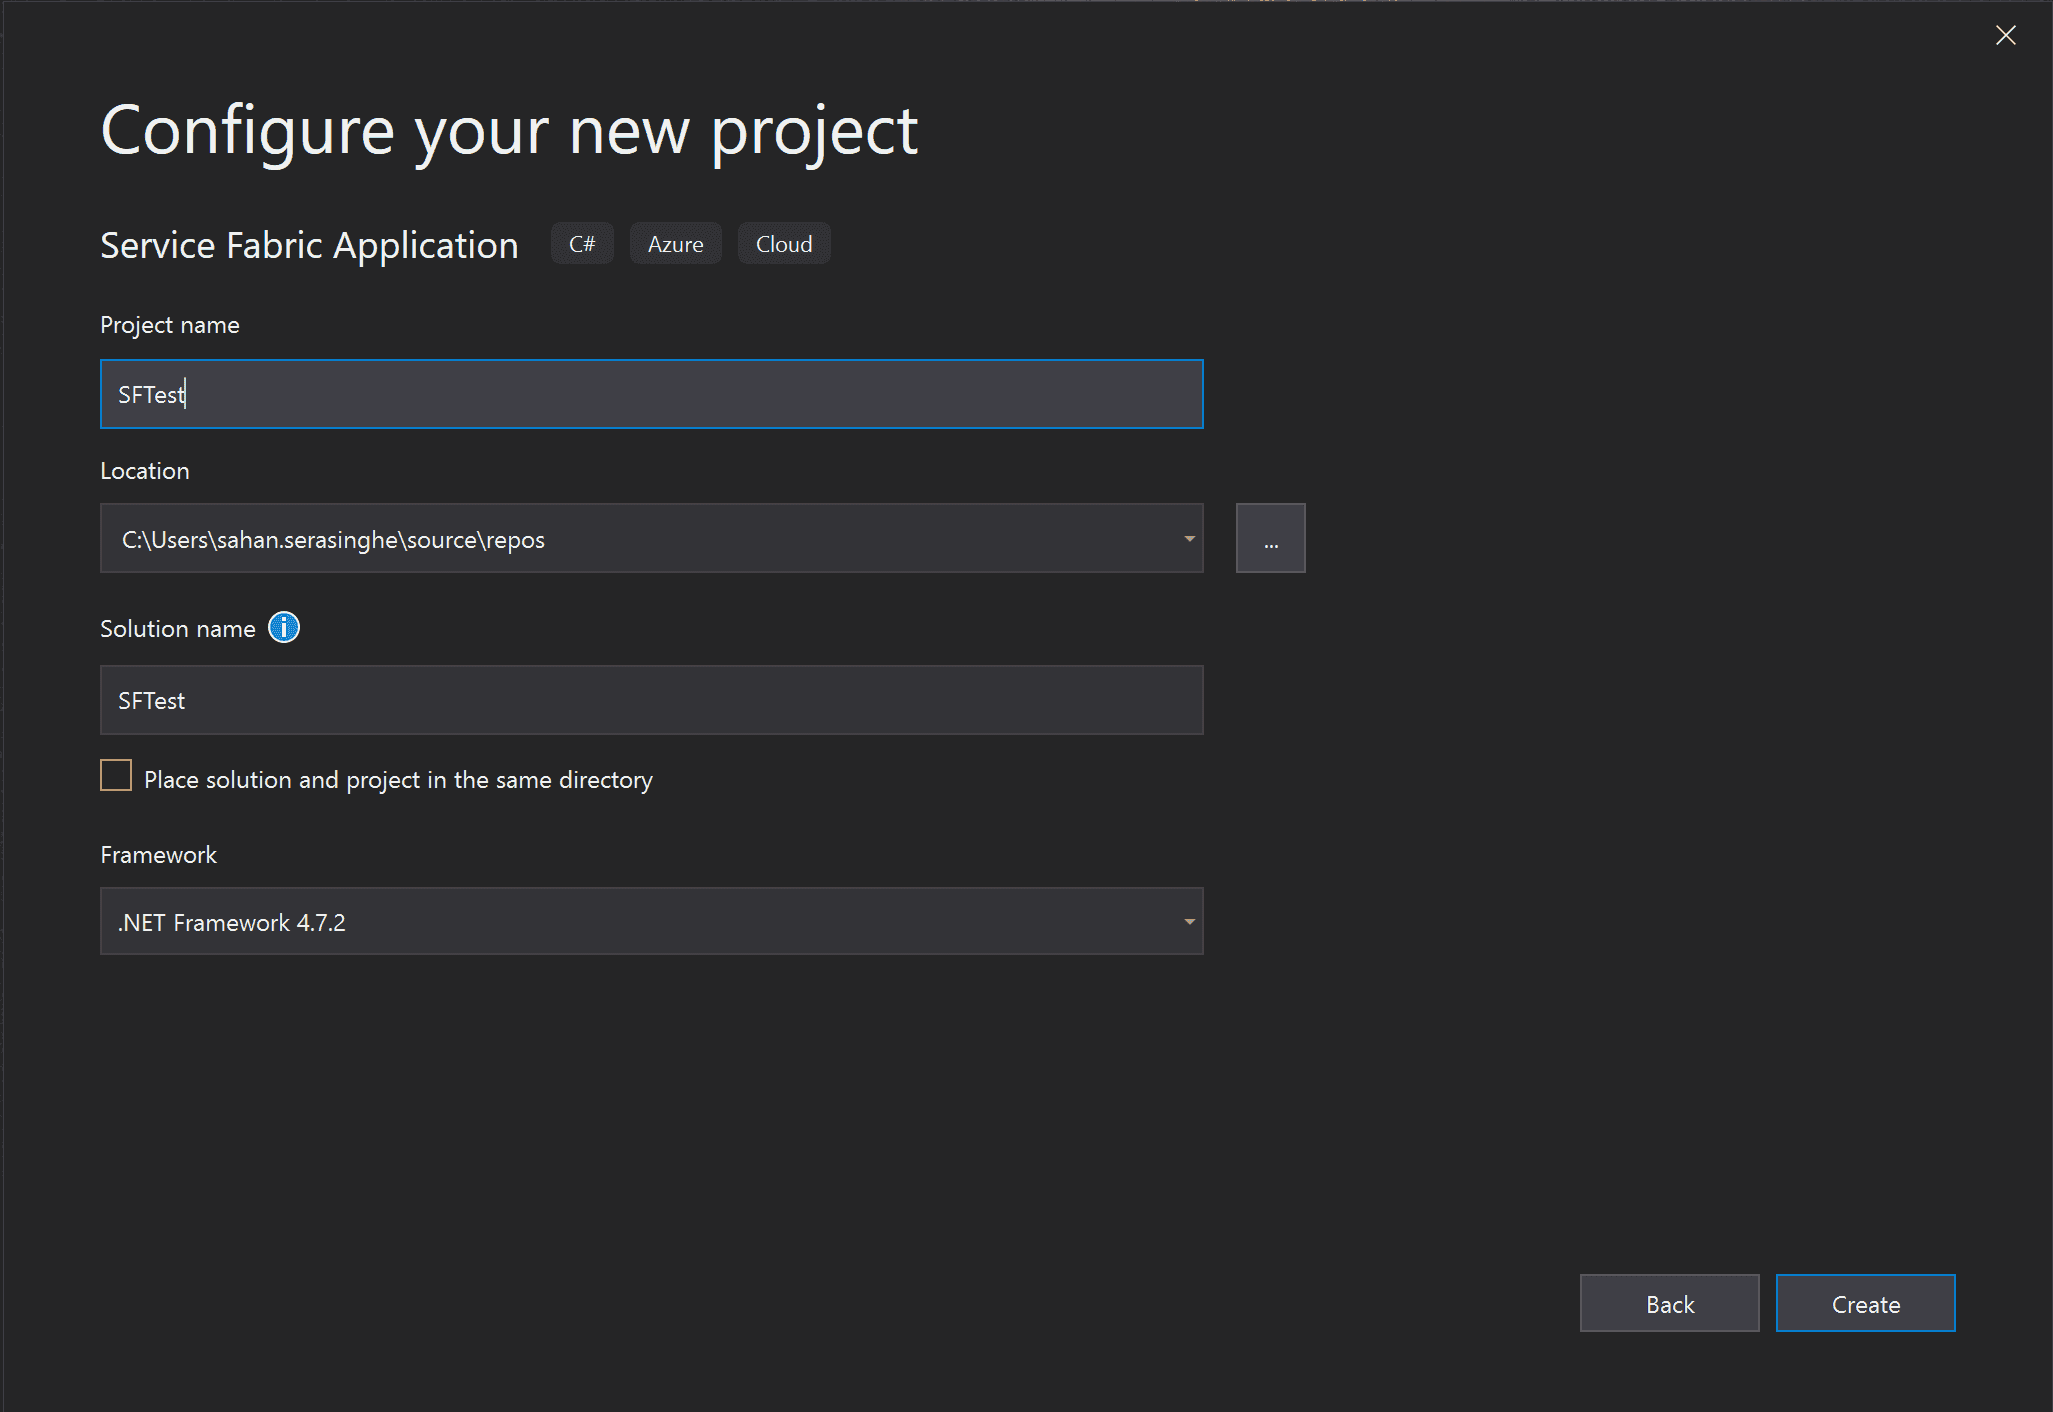Screen dimensions: 2053x1412
Task: Click the Solution name text box
Action: [650, 699]
